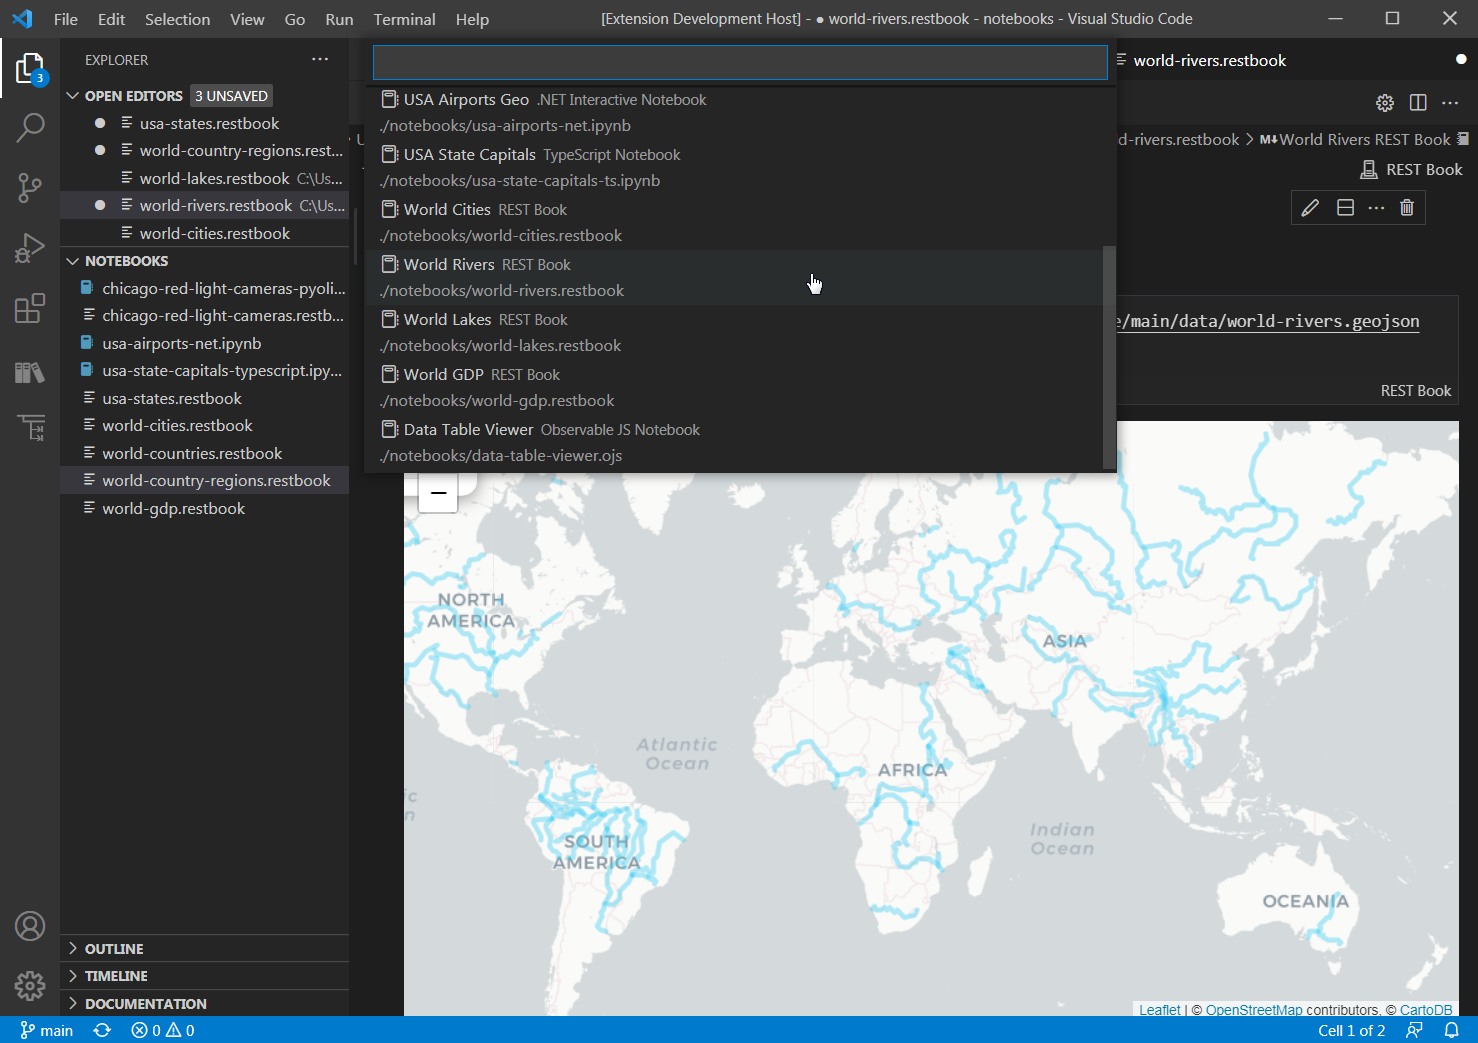
Task: Click the Leaflet attribution link
Action: 1160,1009
